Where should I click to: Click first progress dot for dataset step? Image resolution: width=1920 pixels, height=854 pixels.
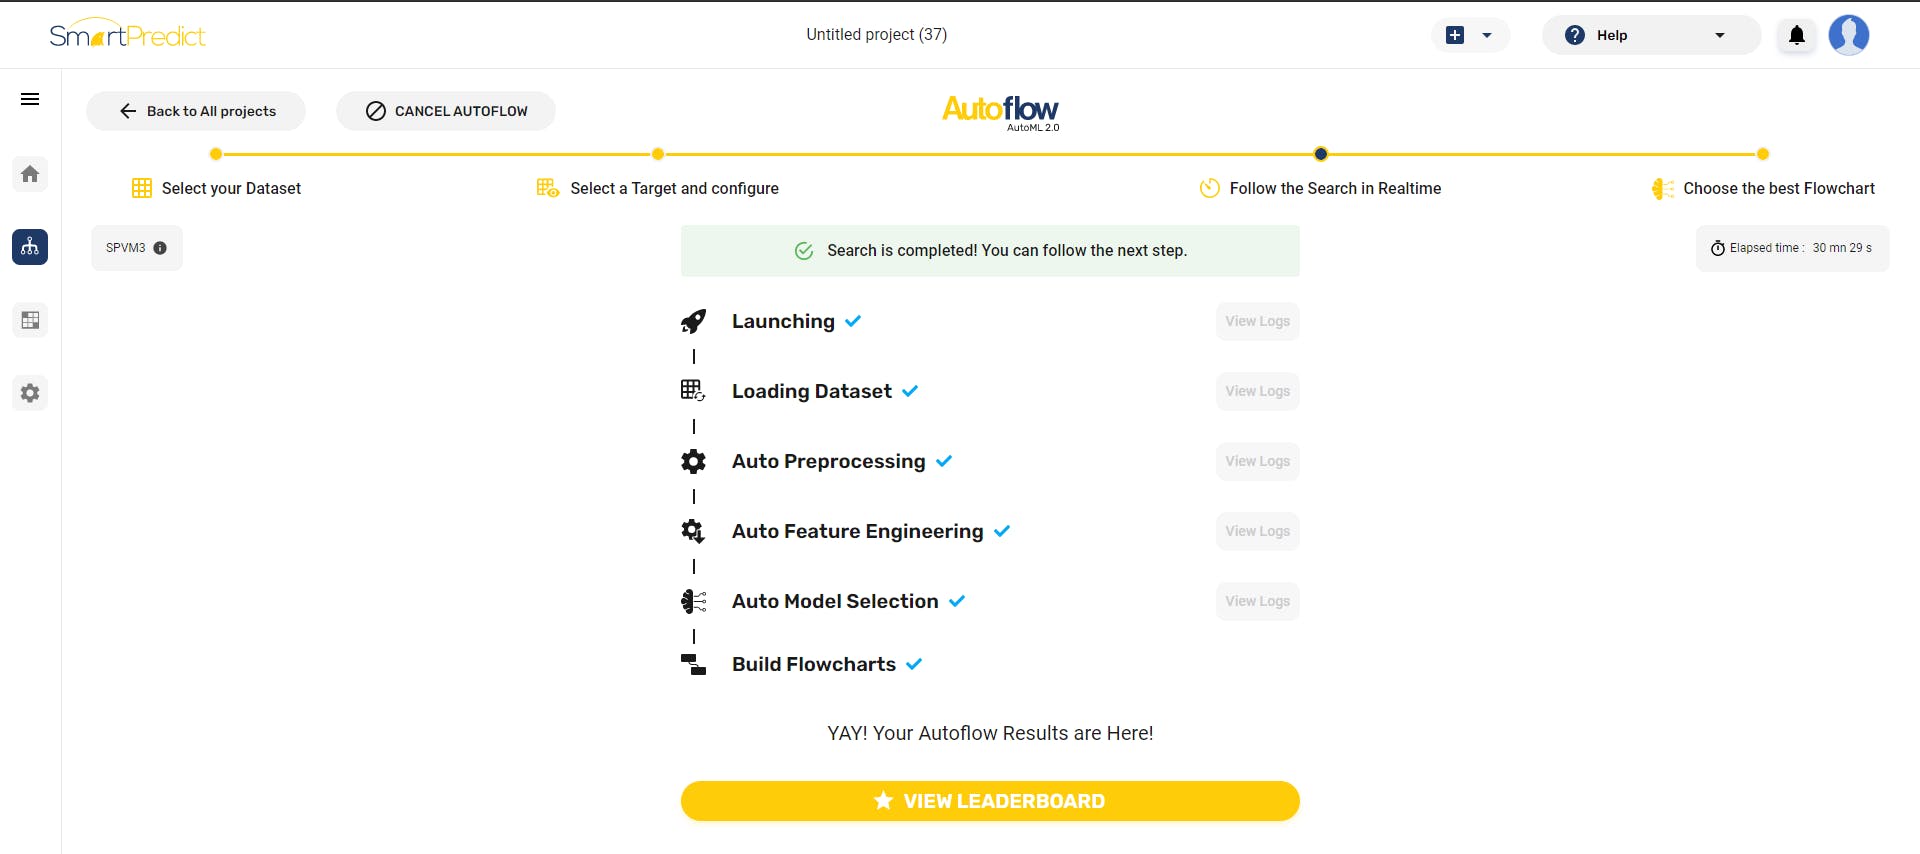point(216,154)
